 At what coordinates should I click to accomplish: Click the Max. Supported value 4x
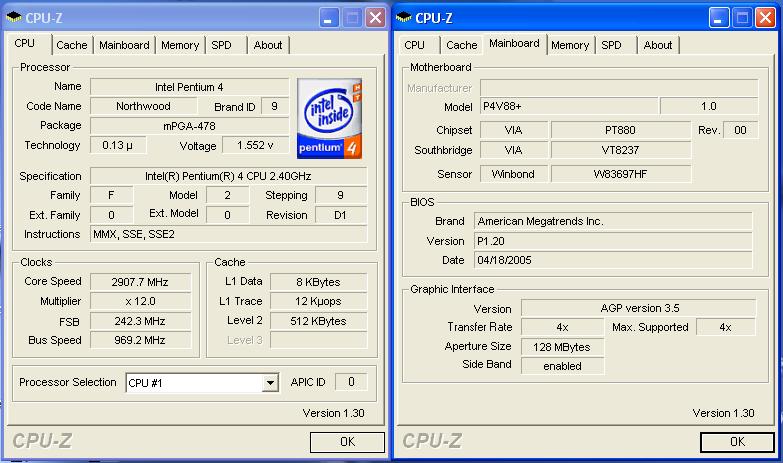tap(726, 327)
